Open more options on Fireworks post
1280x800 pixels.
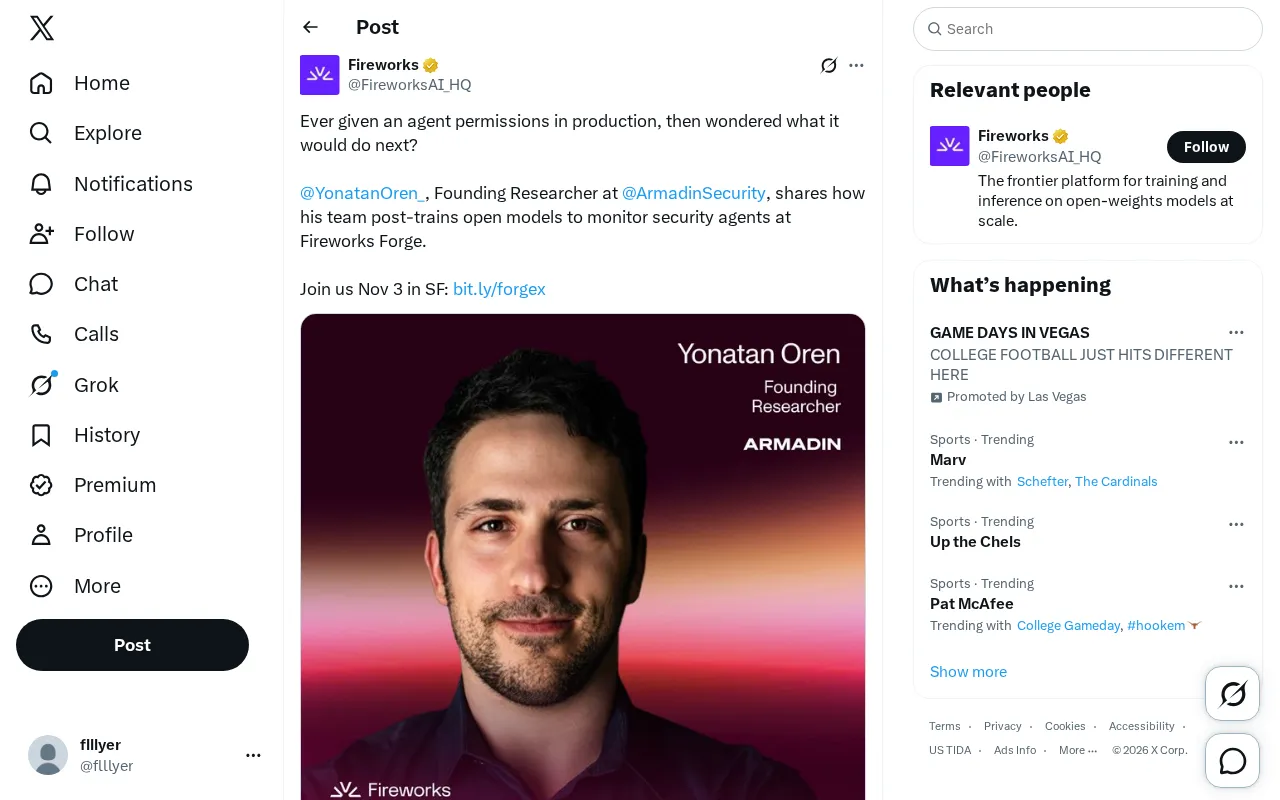pyautogui.click(x=856, y=65)
